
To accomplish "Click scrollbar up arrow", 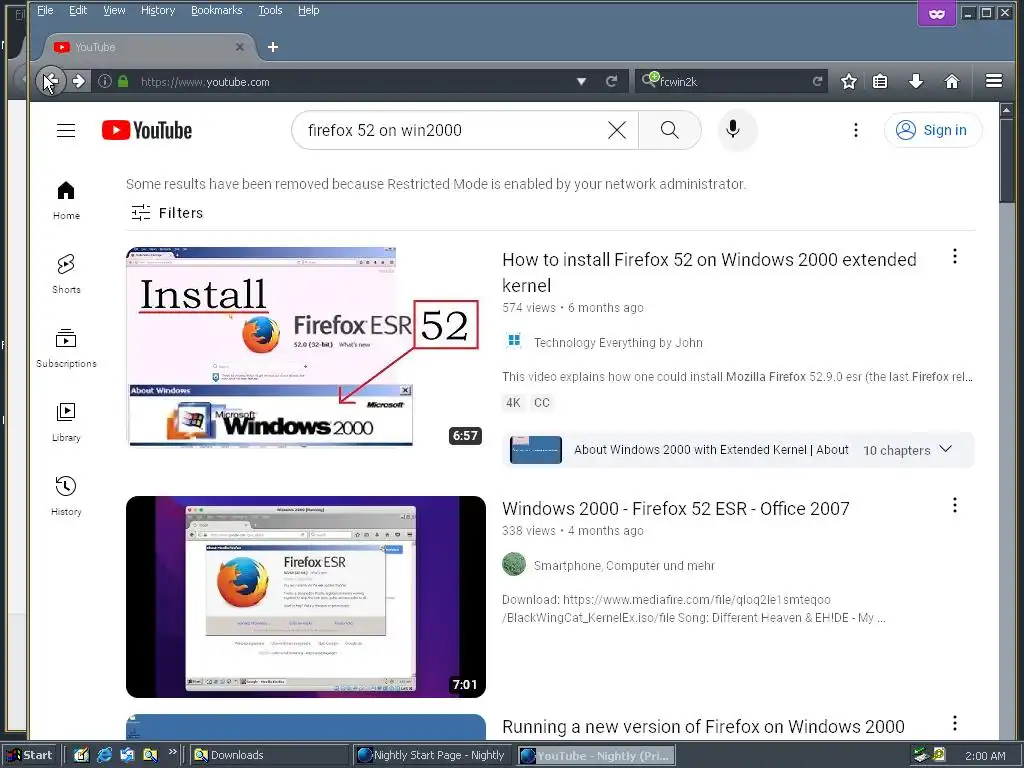I will [1006, 110].
